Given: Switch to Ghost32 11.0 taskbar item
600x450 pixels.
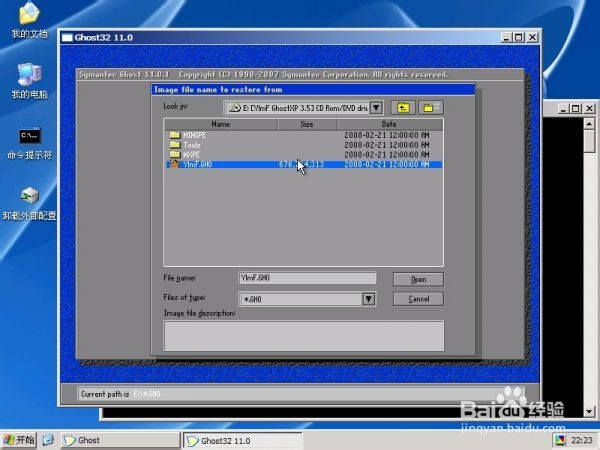Looking at the screenshot, I should [x=243, y=441].
